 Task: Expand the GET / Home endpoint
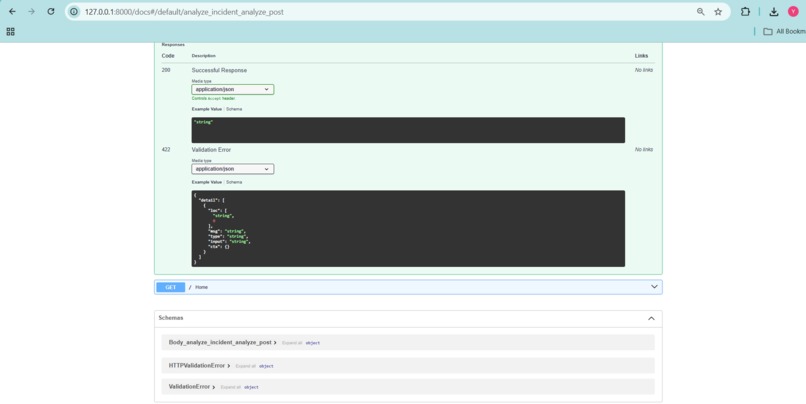408,287
